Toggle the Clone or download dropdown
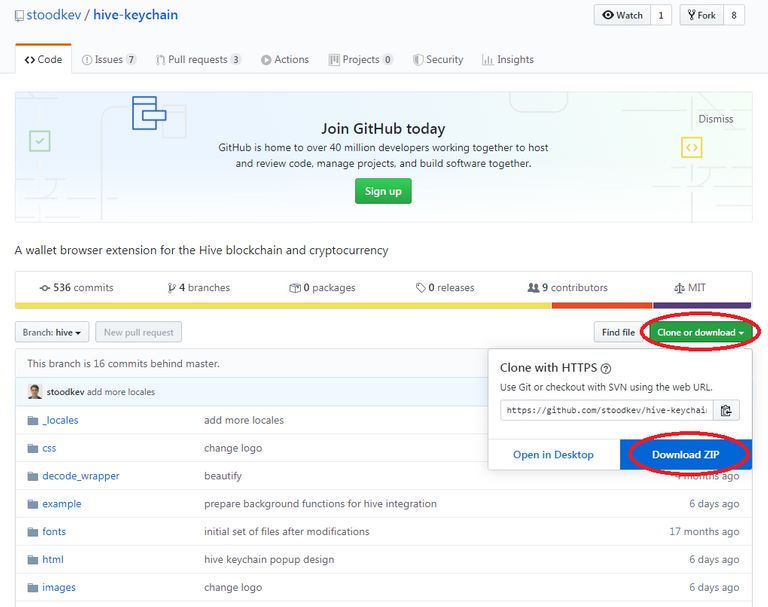 click(x=700, y=332)
